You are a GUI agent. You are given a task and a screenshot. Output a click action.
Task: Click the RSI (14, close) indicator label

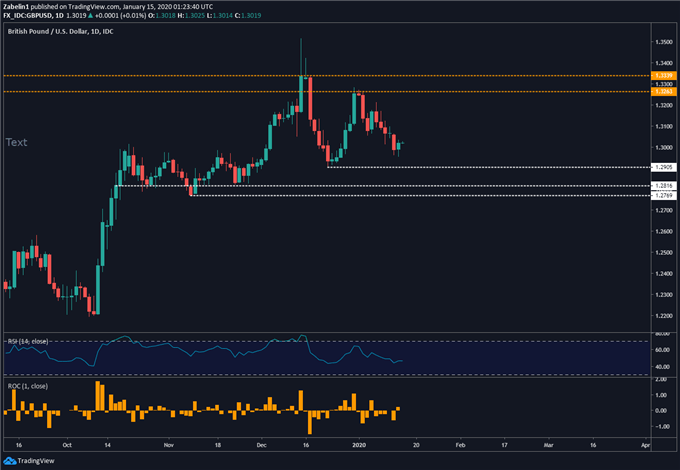[x=28, y=342]
